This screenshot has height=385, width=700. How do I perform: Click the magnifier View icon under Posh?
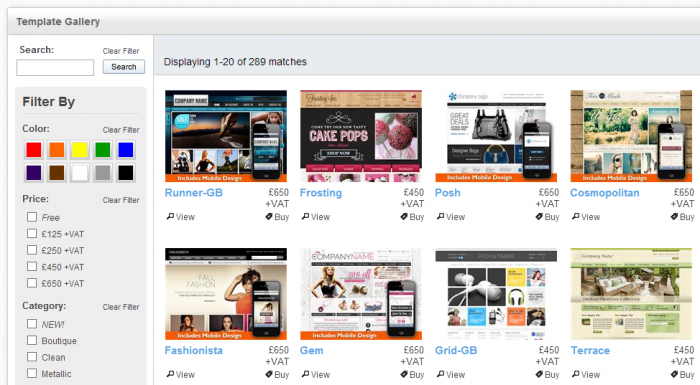(441, 217)
